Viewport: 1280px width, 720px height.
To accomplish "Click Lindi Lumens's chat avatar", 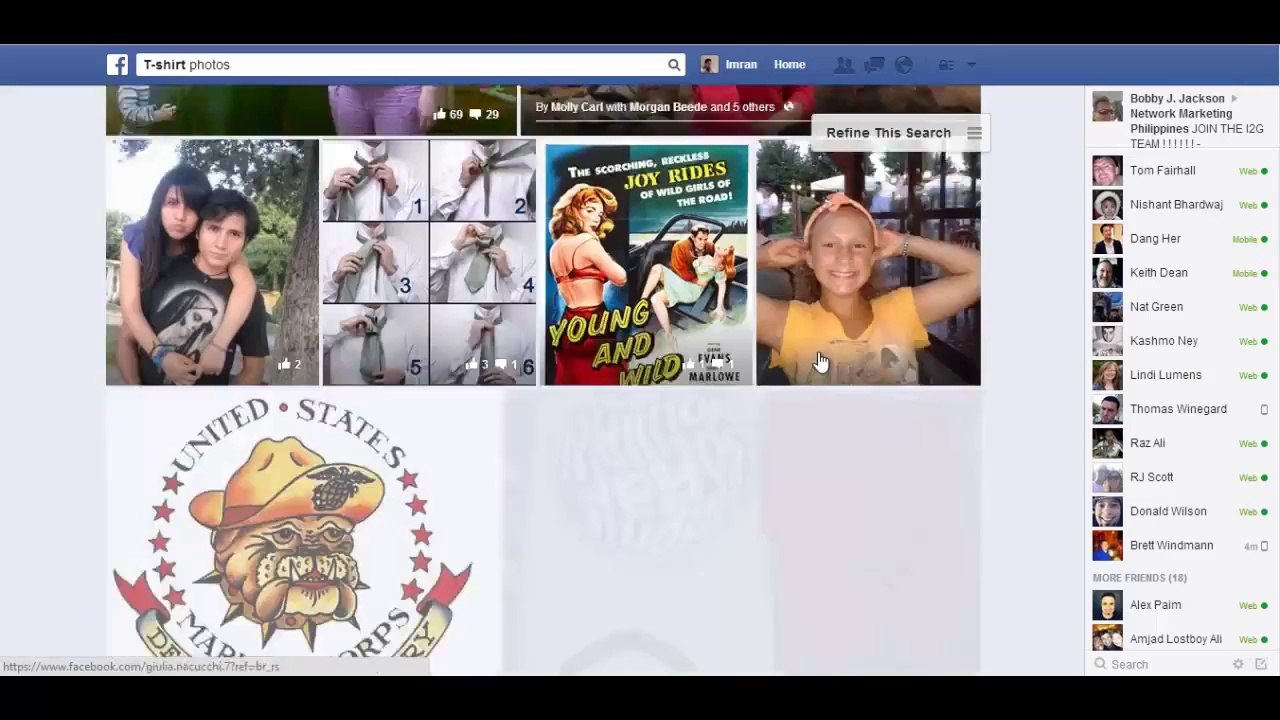I will coord(1107,375).
